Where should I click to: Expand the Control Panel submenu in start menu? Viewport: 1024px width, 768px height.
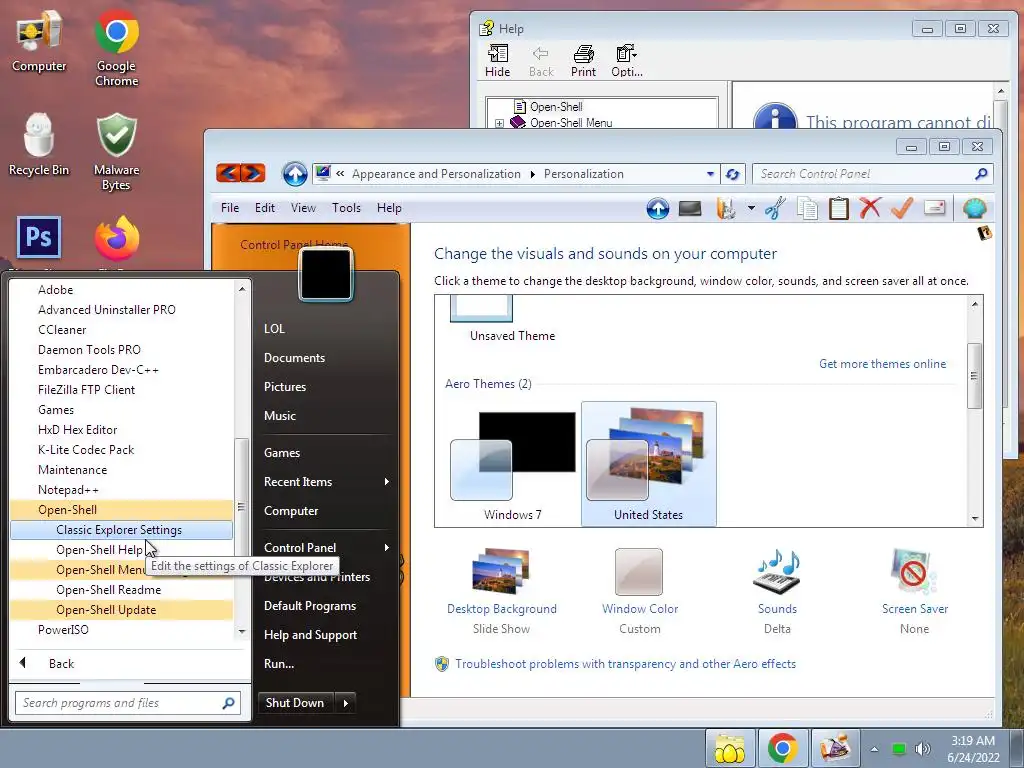[x=387, y=548]
